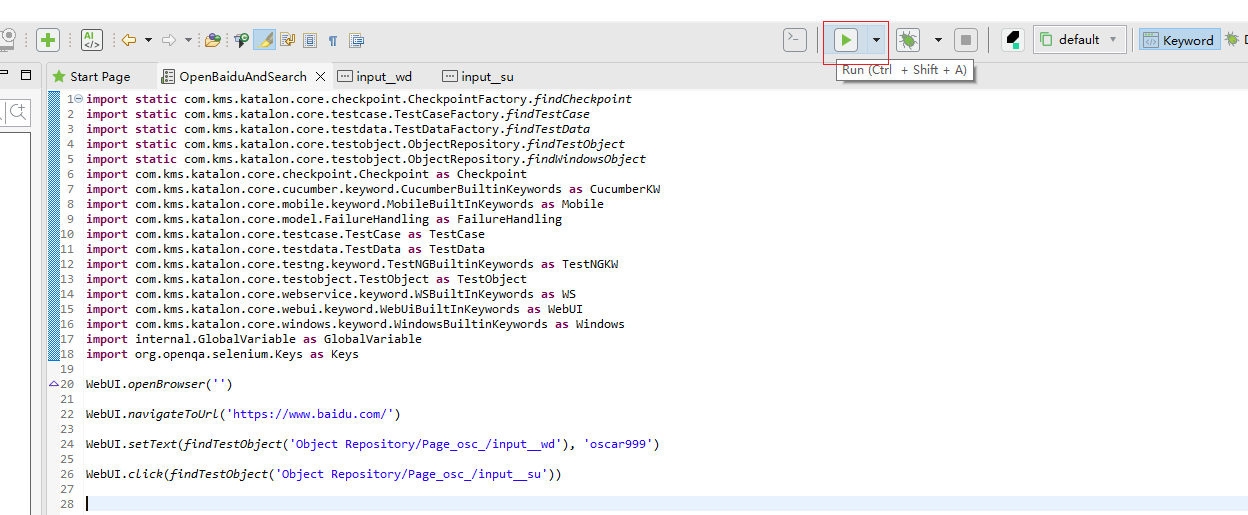This screenshot has width=1248, height=515.
Task: Click the magnifier search icon in left panel
Action: [19, 112]
